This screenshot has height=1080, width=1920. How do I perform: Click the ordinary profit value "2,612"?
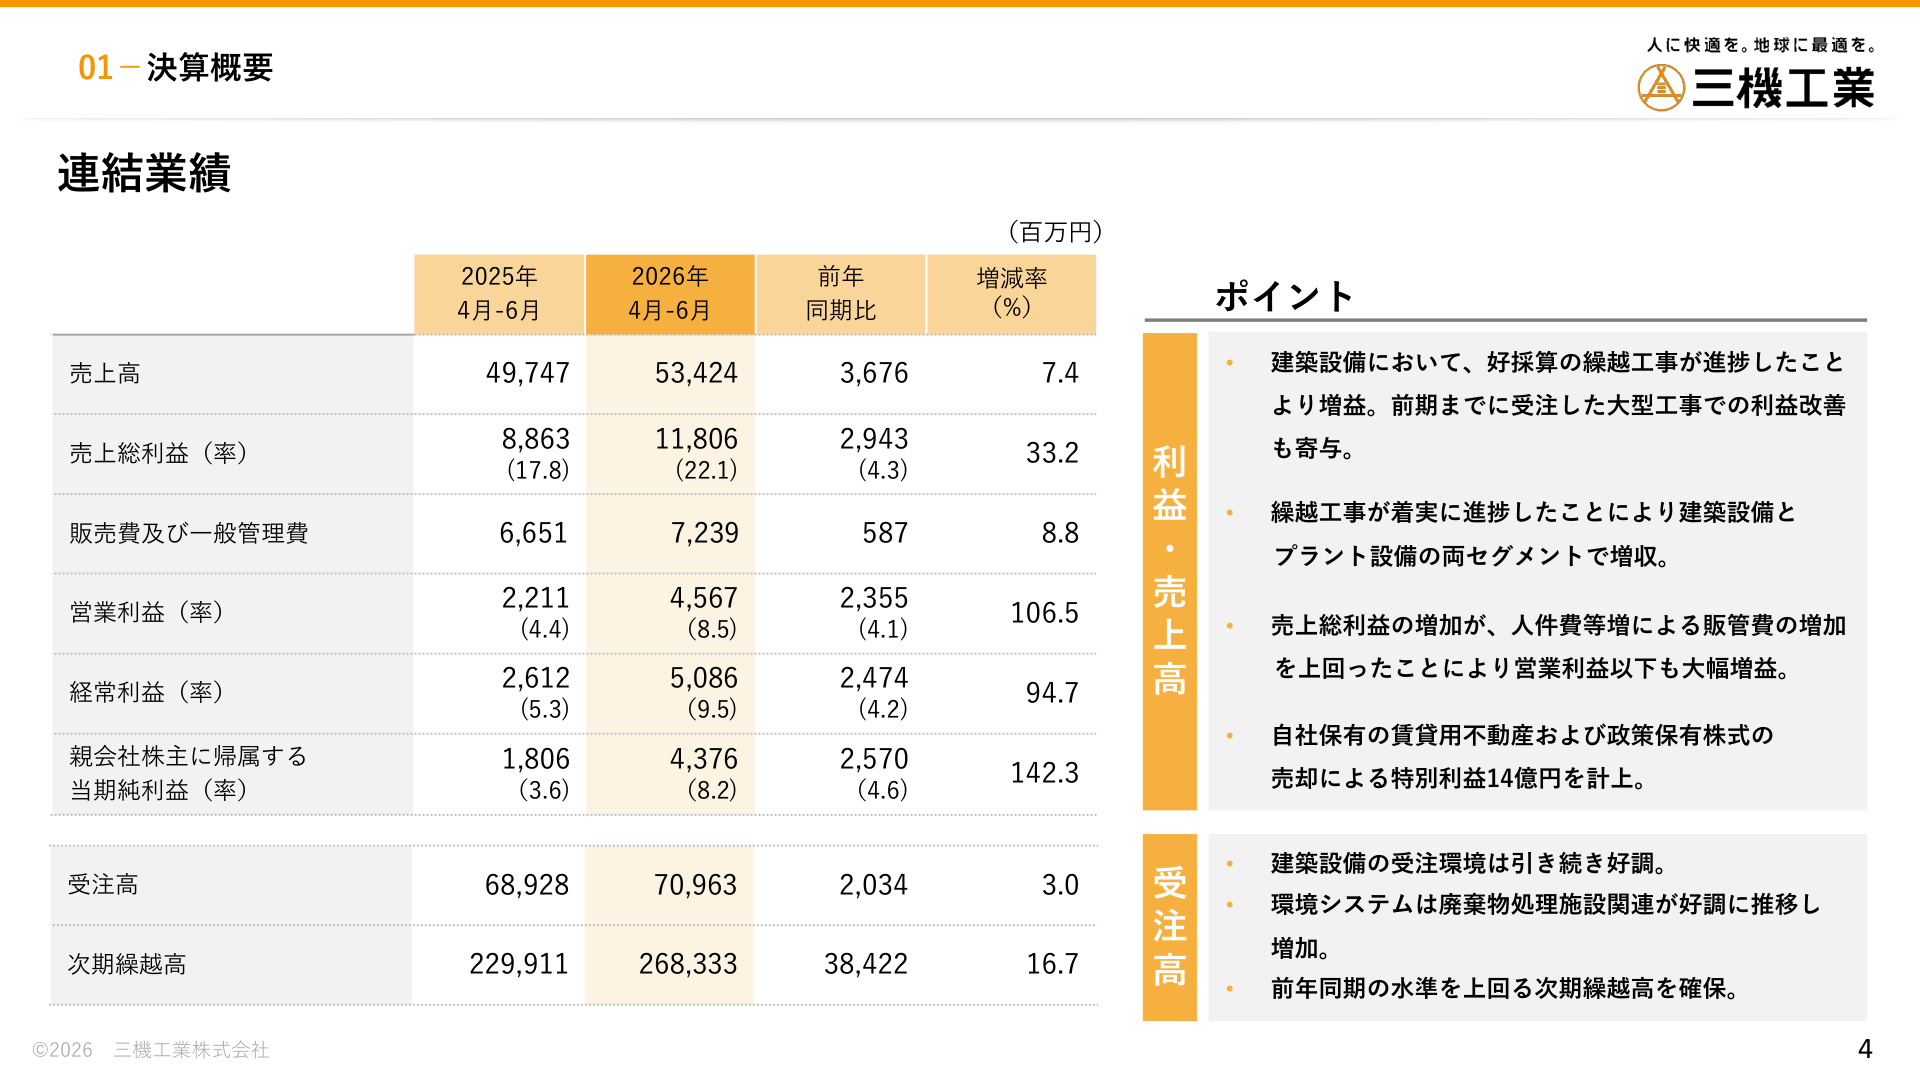[x=535, y=678]
